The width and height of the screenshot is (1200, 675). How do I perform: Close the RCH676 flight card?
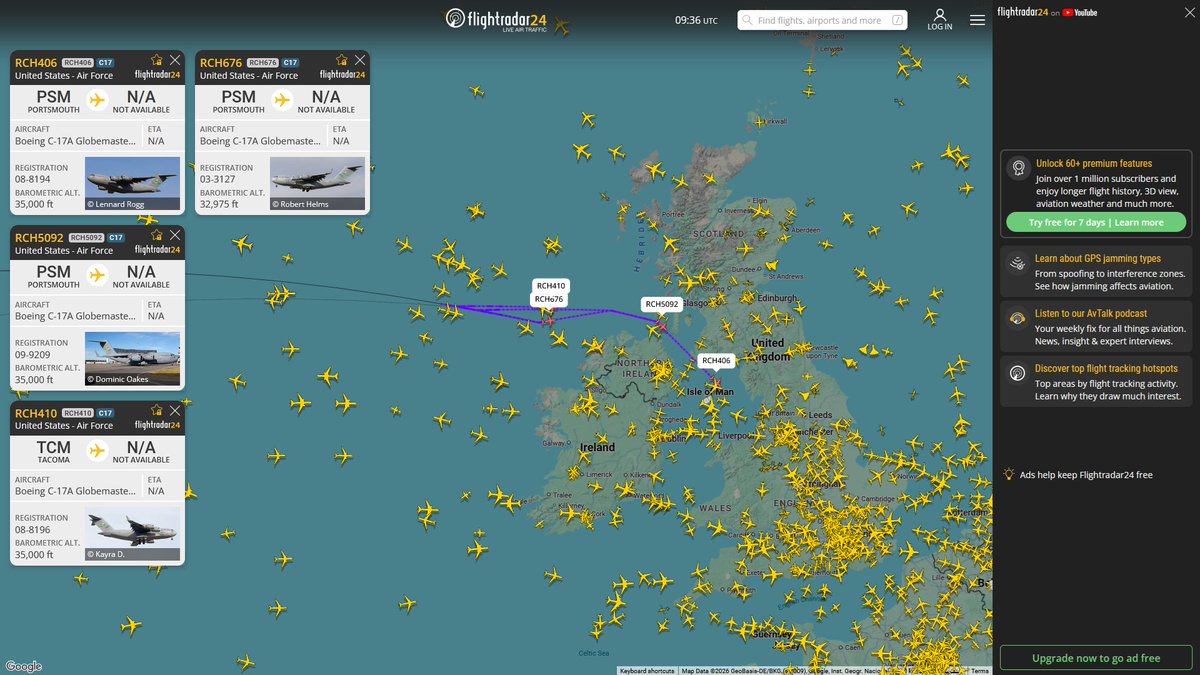point(360,60)
